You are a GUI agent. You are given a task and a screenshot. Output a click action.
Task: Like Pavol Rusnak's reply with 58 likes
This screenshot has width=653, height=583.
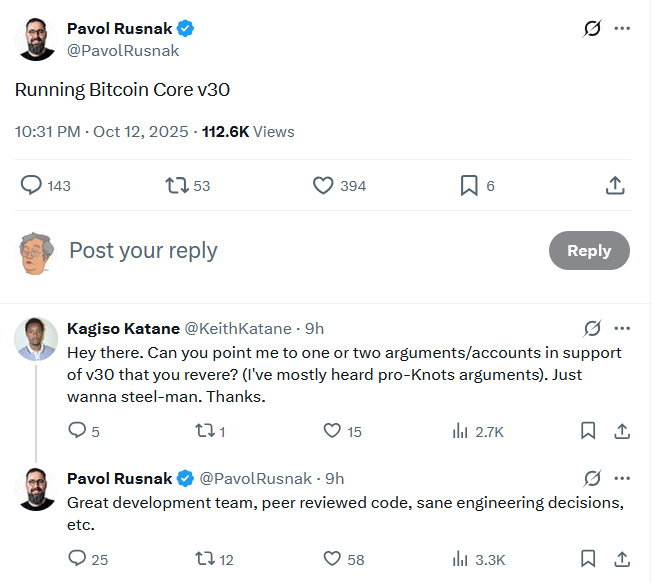(x=333, y=559)
